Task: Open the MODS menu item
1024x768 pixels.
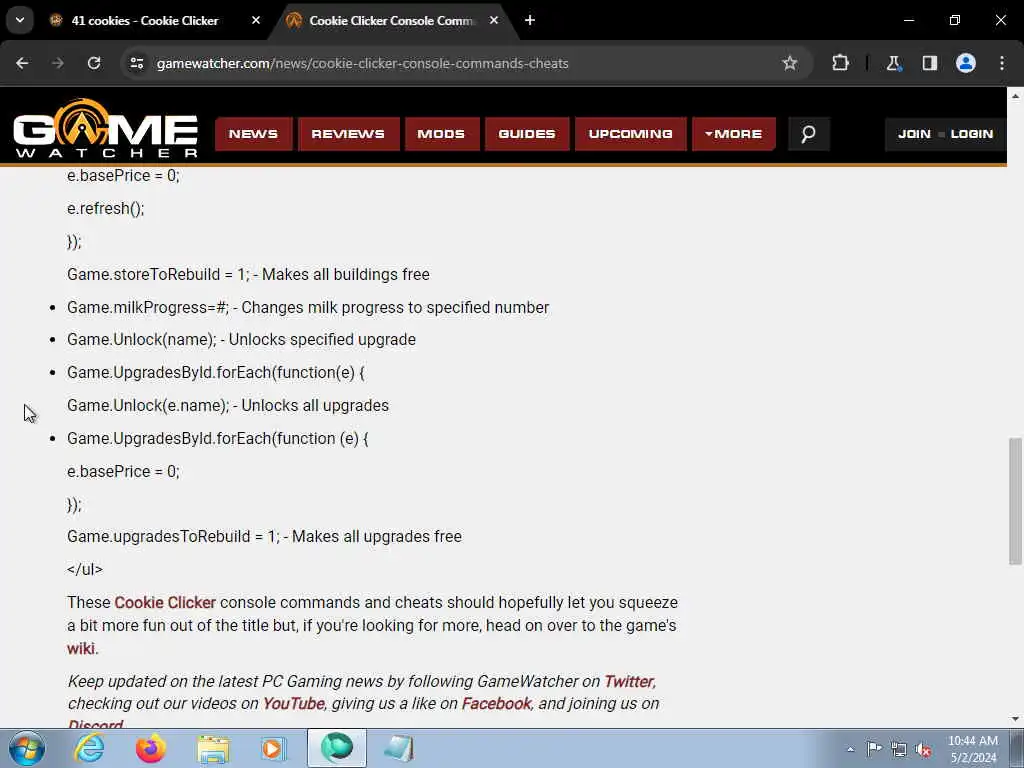Action: tap(441, 134)
